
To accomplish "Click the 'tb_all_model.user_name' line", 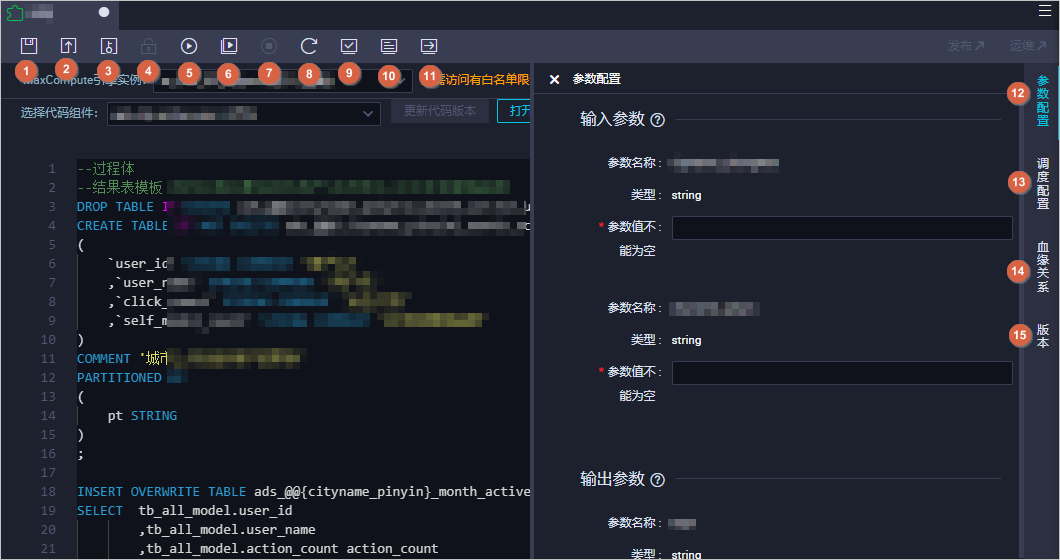I will coord(227,530).
